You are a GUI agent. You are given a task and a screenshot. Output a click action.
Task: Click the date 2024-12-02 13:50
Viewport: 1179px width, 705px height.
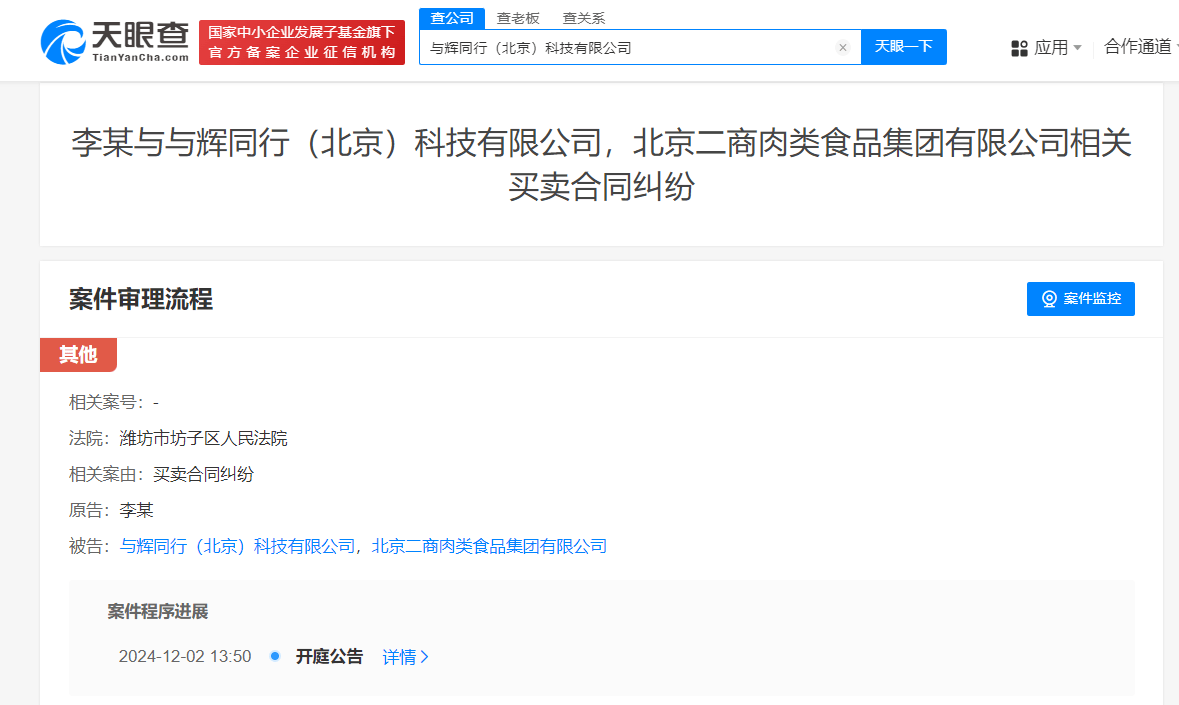click(185, 656)
